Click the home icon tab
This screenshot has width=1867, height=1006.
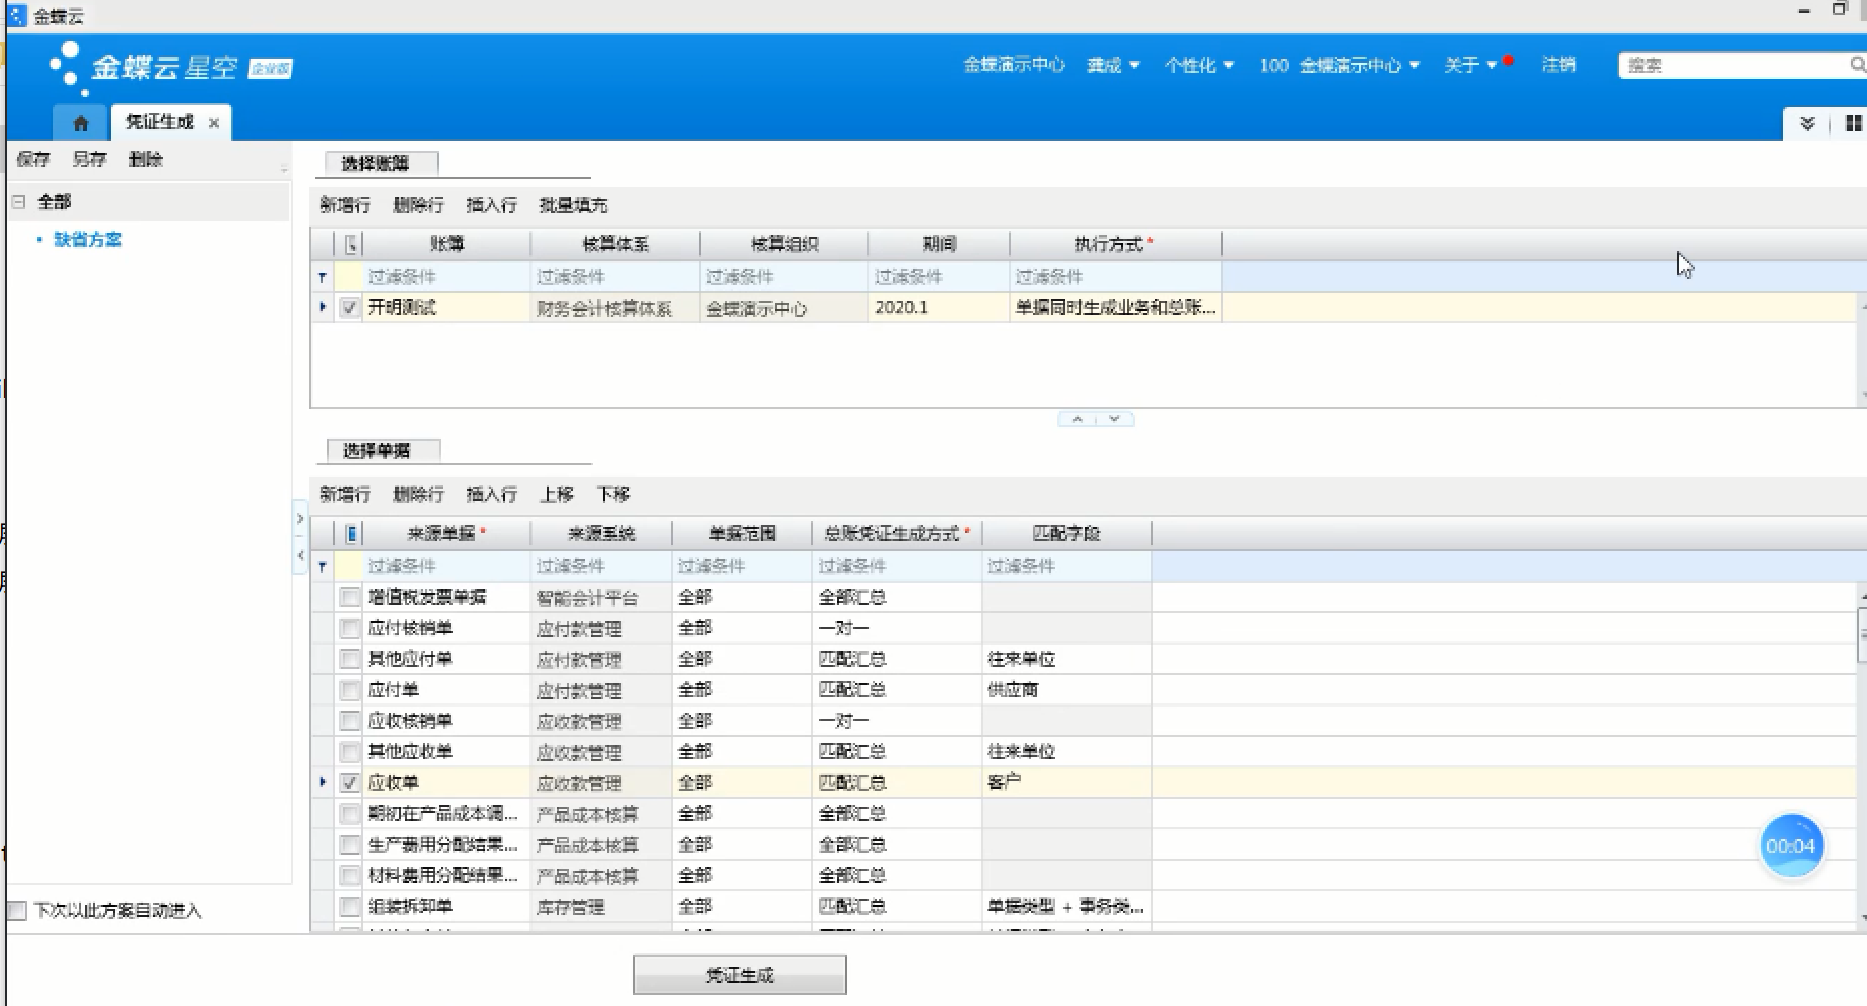[81, 123]
